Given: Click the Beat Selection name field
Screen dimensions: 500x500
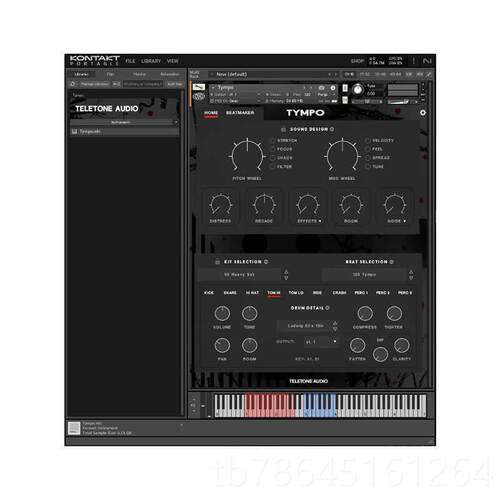Looking at the screenshot, I should (364, 275).
